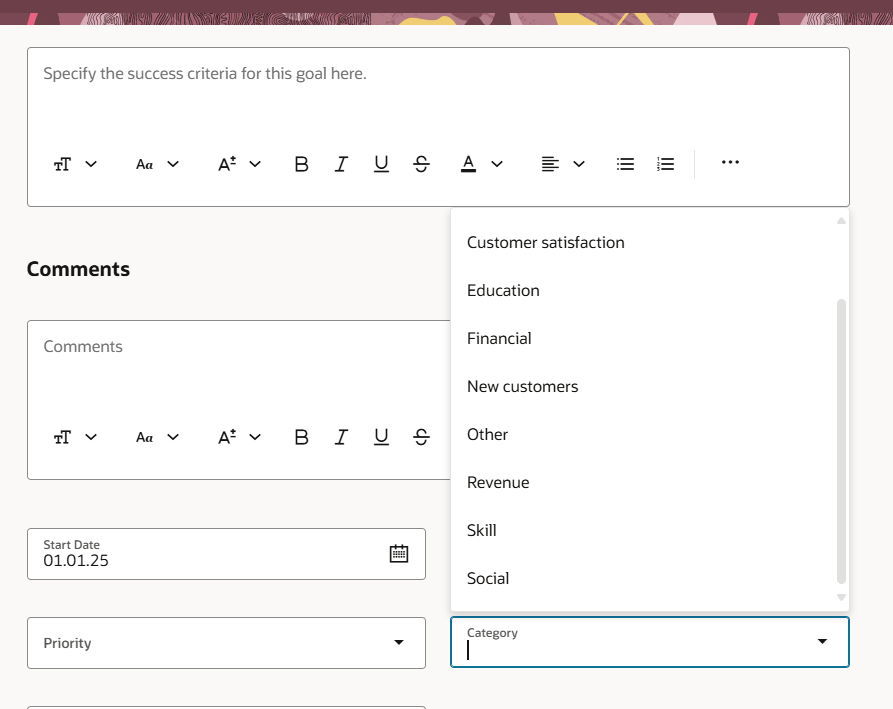Click scroll down arrow in category list
Screen dimensions: 893x709
[x=841, y=597]
